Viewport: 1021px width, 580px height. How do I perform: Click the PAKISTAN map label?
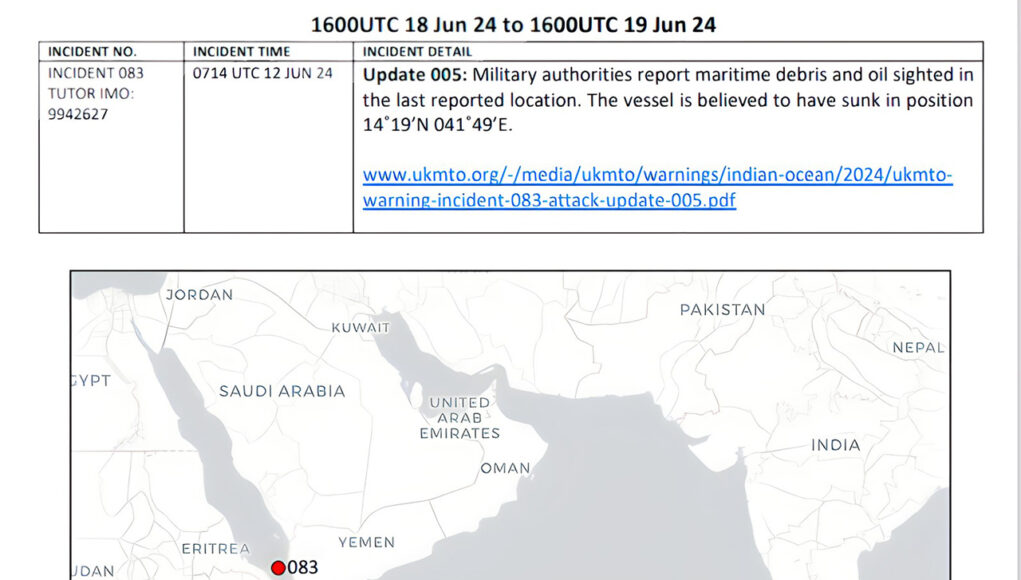722,310
